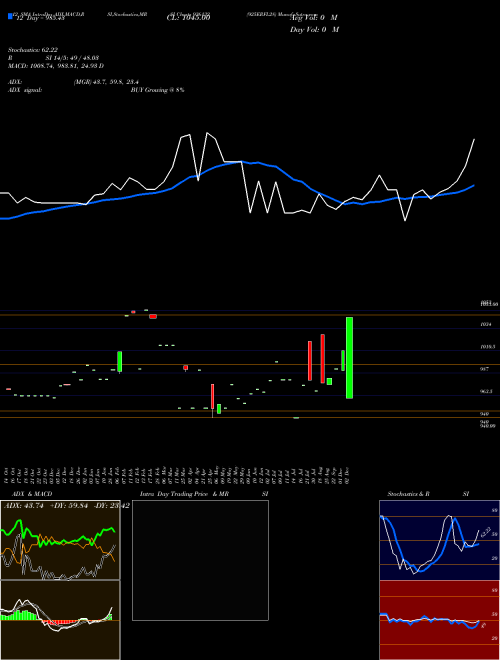The width and height of the screenshot is (500, 660).
Task: Click the tall green last candlestick
Action: (x=349, y=358)
